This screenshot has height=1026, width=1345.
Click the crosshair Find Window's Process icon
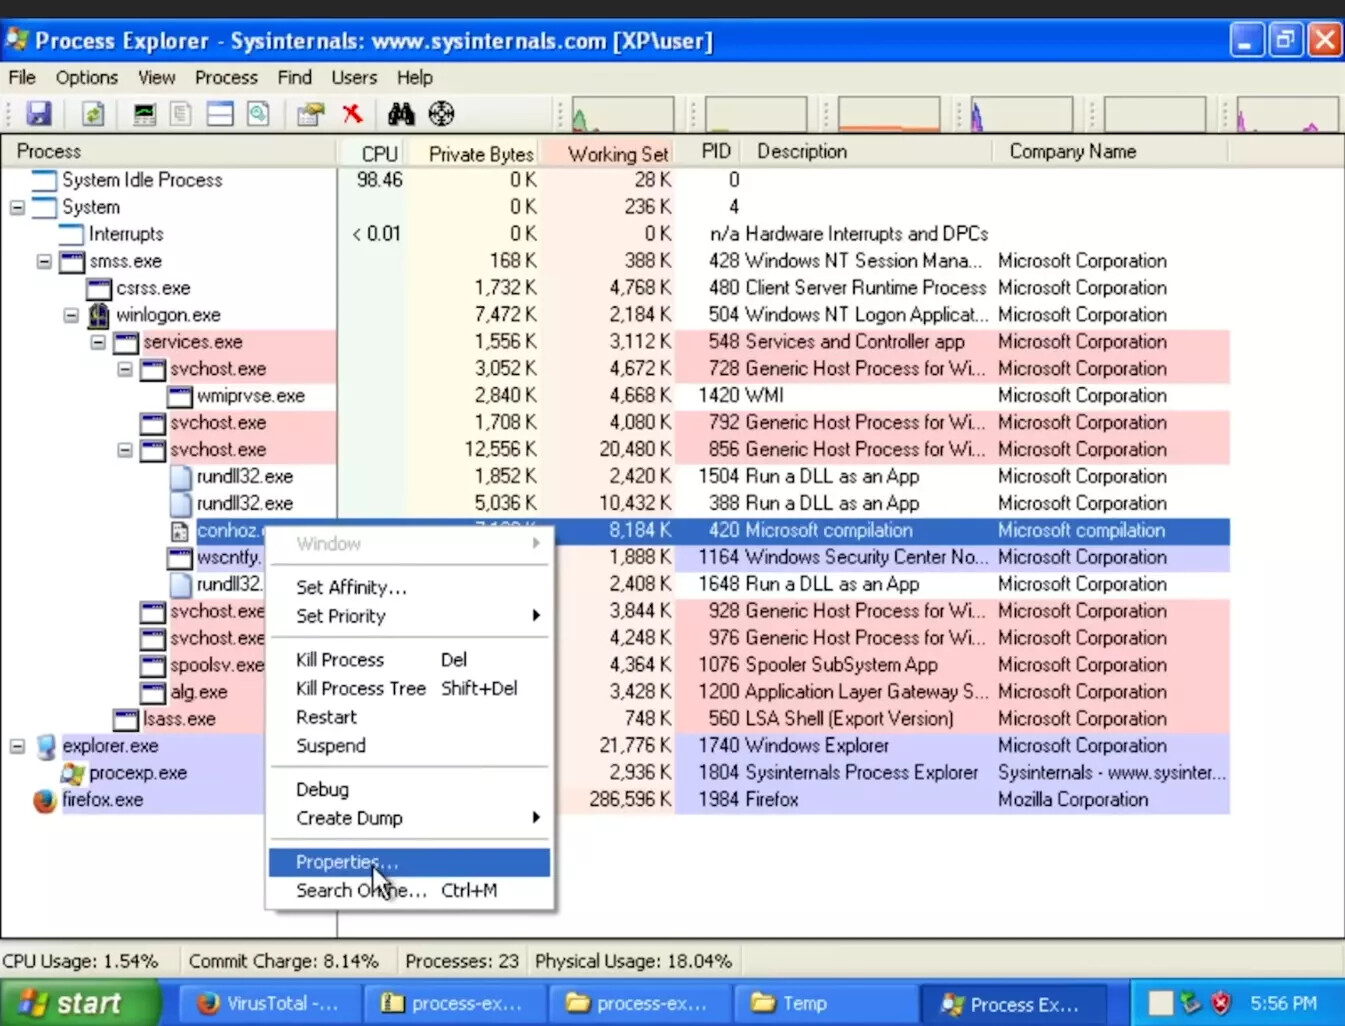[x=441, y=114]
